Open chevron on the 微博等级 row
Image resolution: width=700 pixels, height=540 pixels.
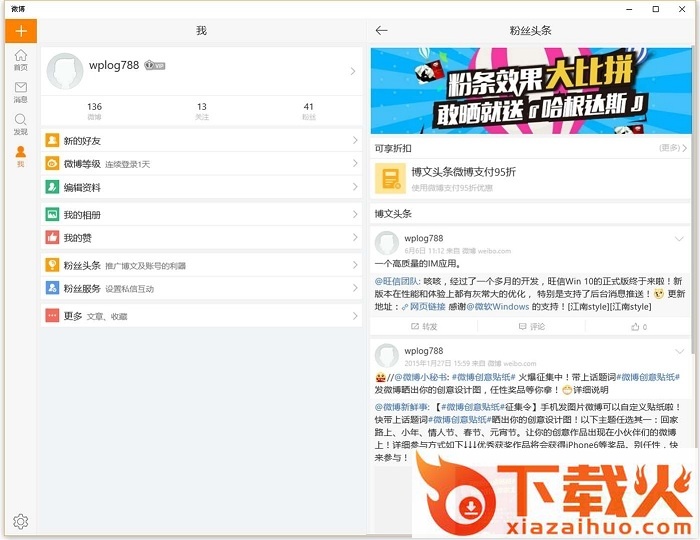tap(355, 164)
